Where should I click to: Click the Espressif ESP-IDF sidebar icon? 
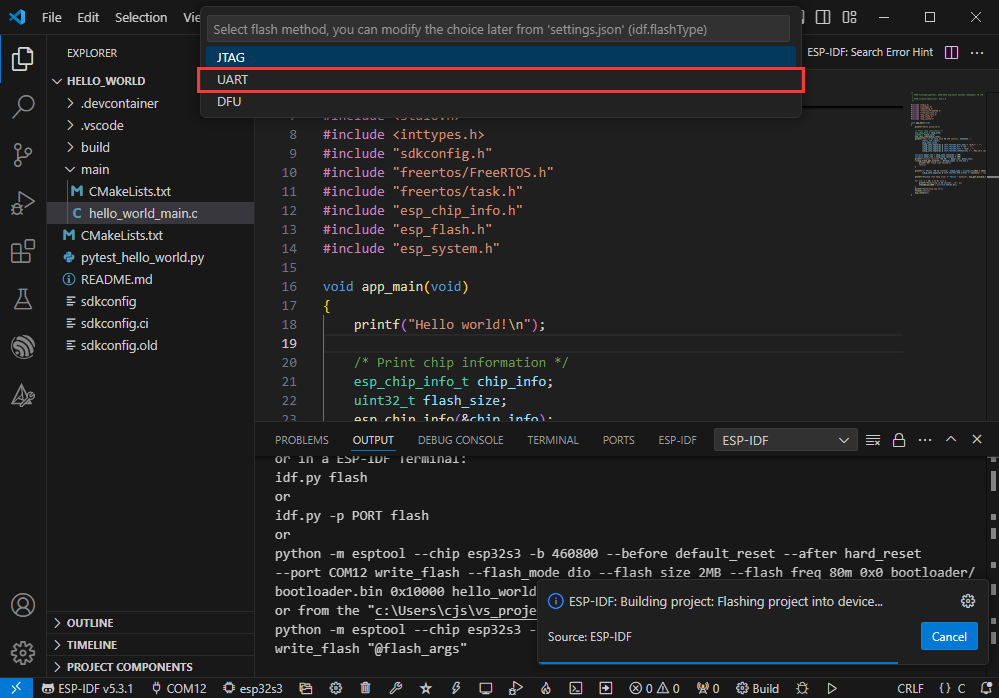tap(22, 347)
